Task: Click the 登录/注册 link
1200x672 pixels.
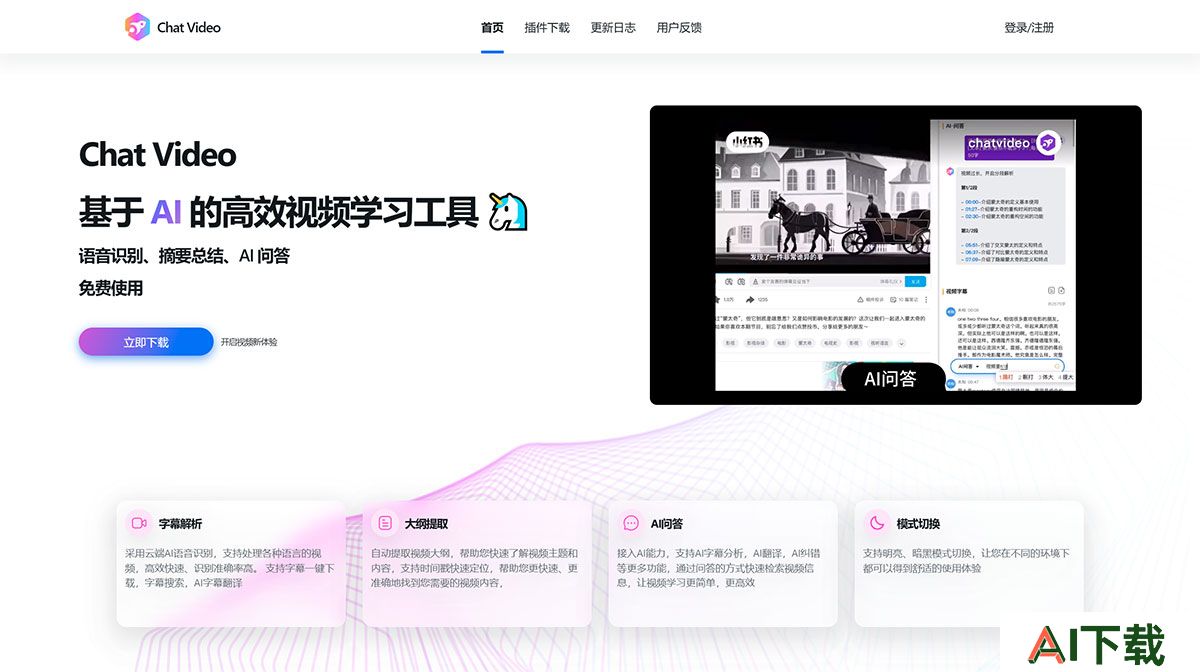Action: [1029, 27]
